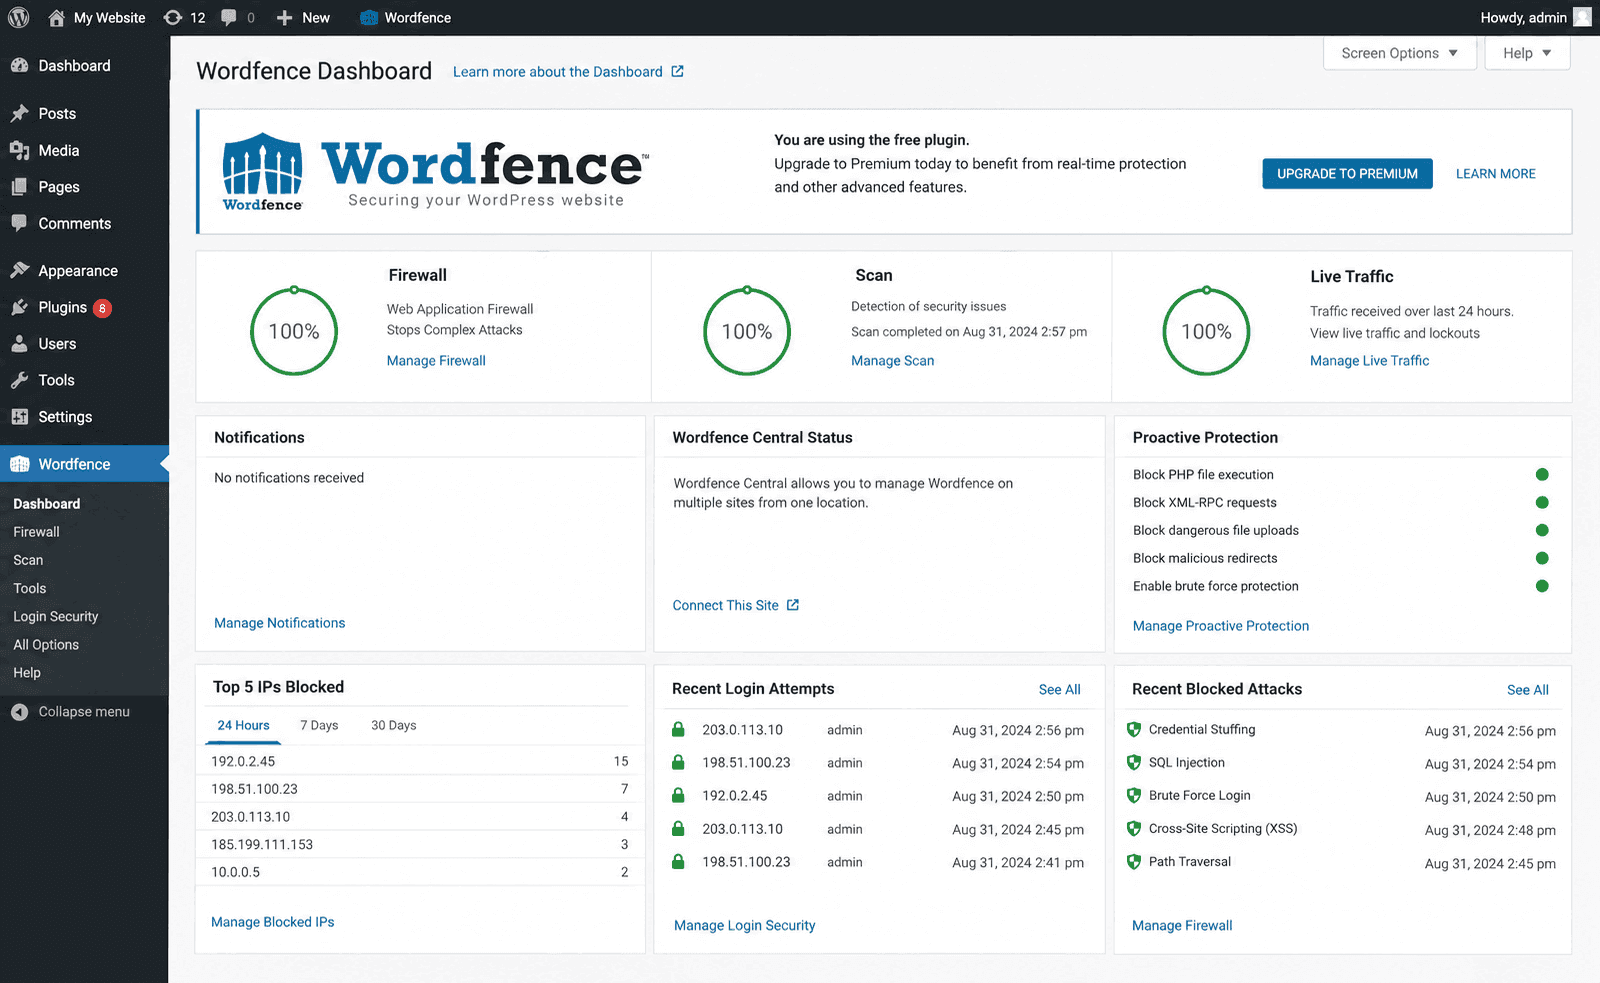The image size is (1600, 983).
Task: Click blocked IP row 192.0.2.45
Action: click(420, 761)
